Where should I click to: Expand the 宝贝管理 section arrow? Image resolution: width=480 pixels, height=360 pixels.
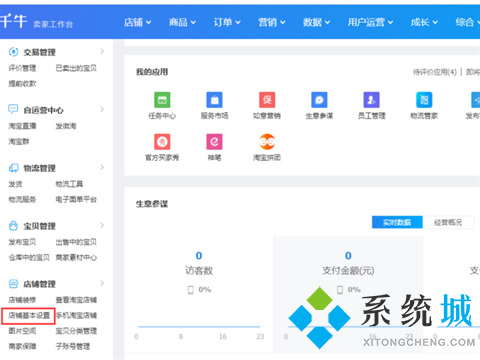tap(102, 225)
